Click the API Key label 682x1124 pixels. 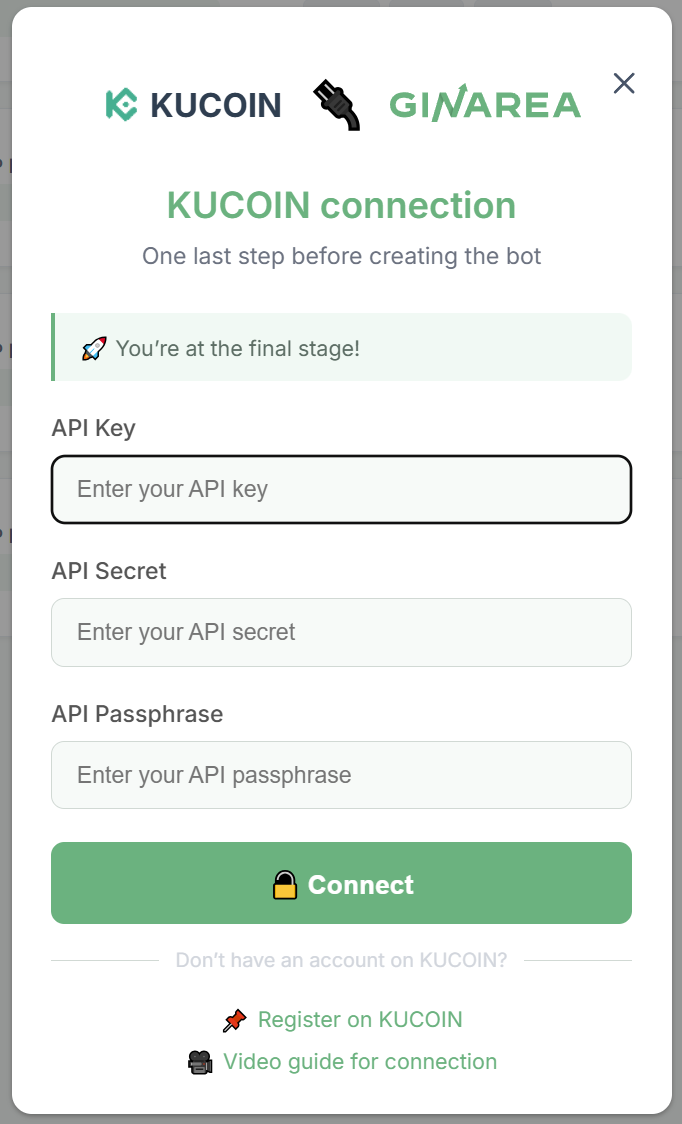point(93,428)
